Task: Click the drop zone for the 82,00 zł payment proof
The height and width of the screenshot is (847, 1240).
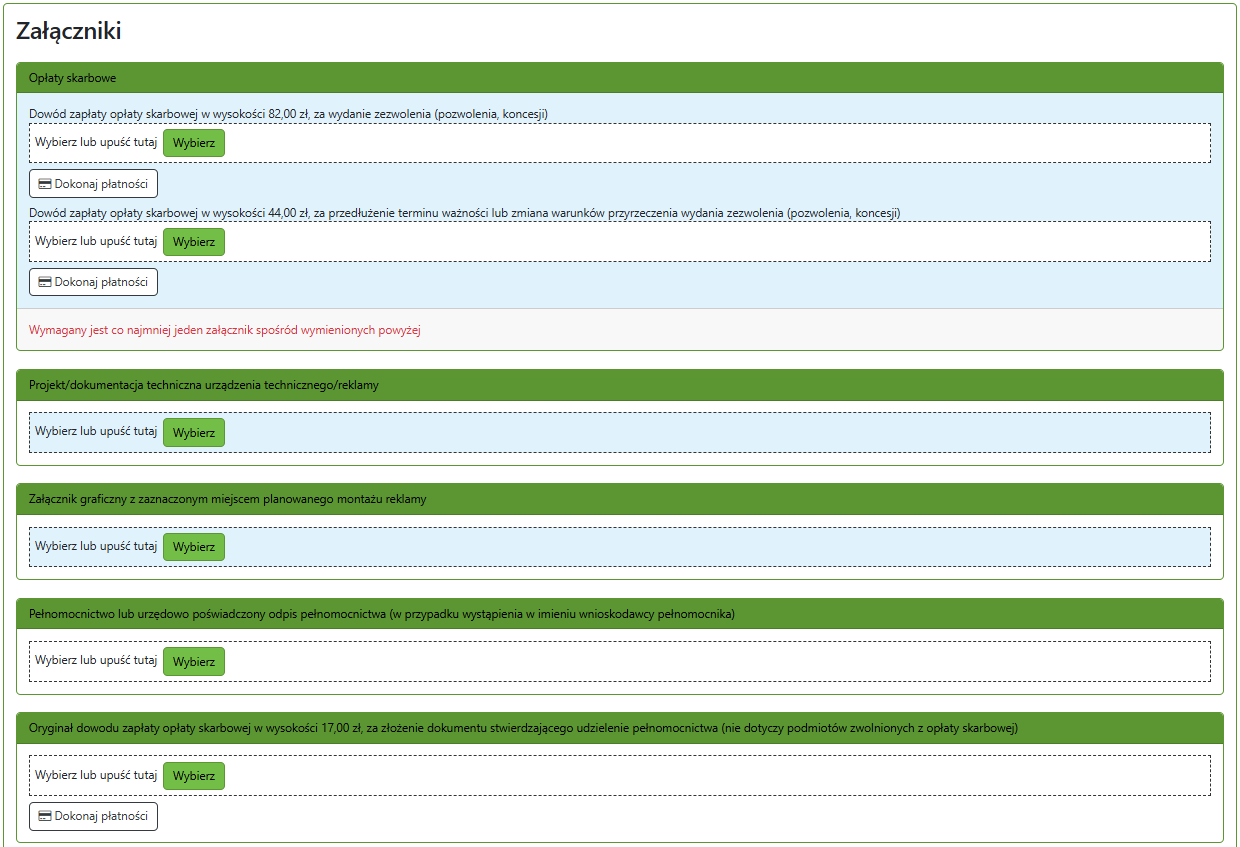Action: tap(700, 143)
